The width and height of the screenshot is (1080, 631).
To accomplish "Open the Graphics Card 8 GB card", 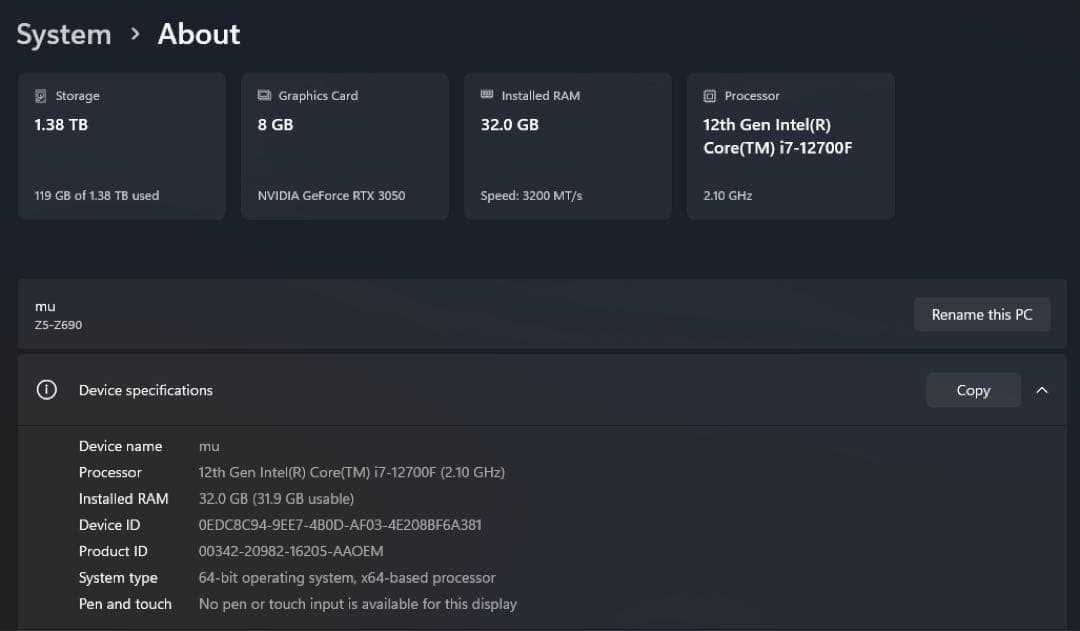I will click(x=344, y=146).
